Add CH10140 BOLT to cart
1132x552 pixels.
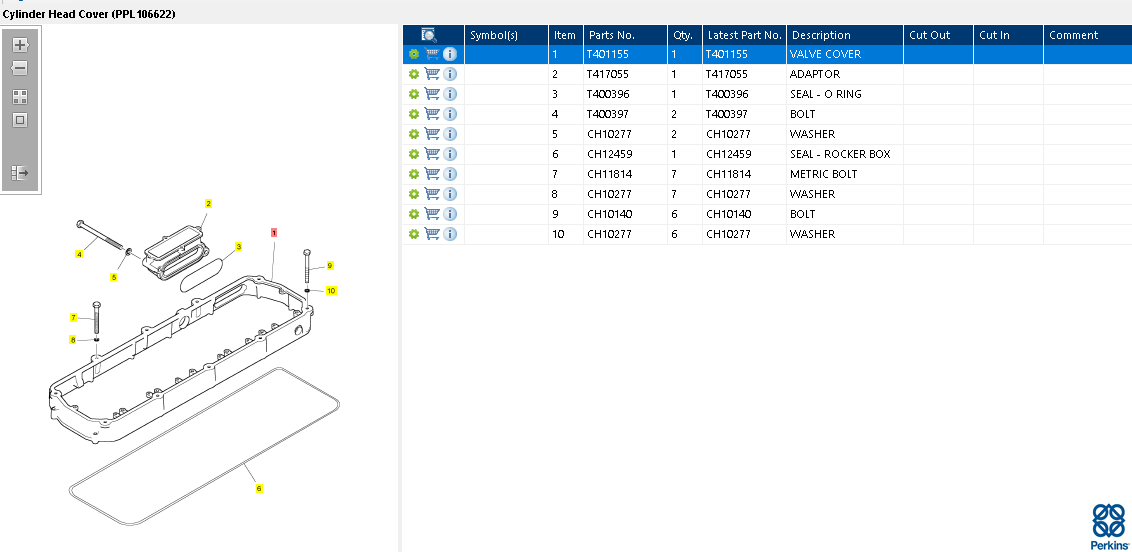(x=432, y=214)
